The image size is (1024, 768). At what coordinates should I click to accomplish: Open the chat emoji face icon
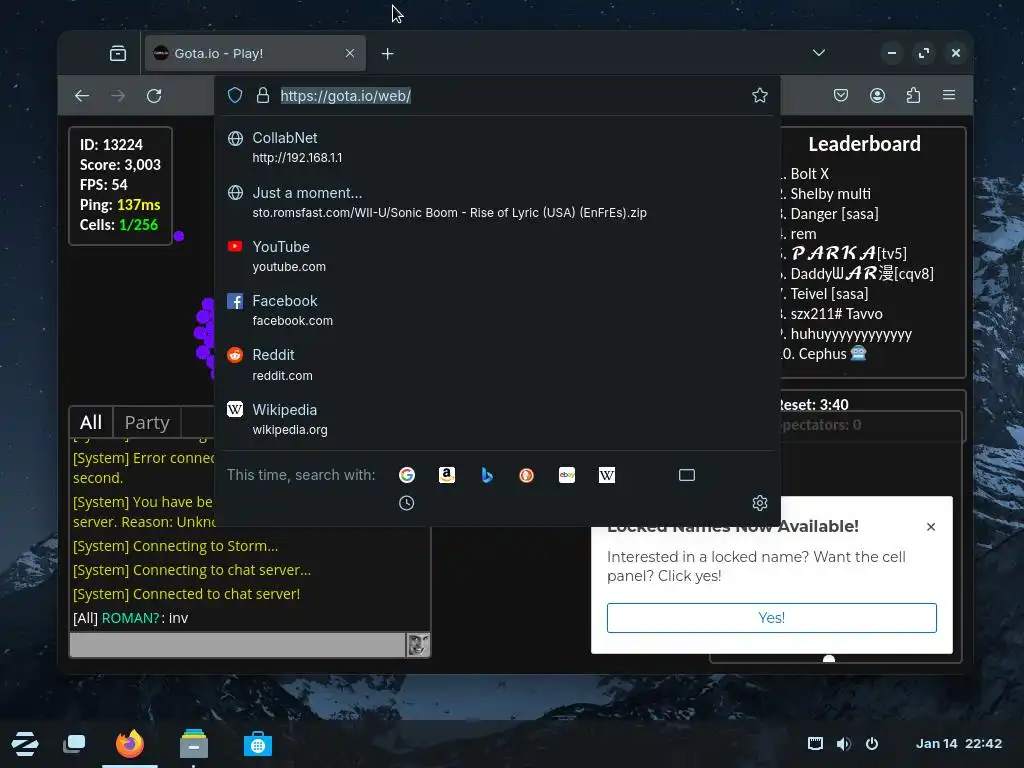tap(418, 645)
